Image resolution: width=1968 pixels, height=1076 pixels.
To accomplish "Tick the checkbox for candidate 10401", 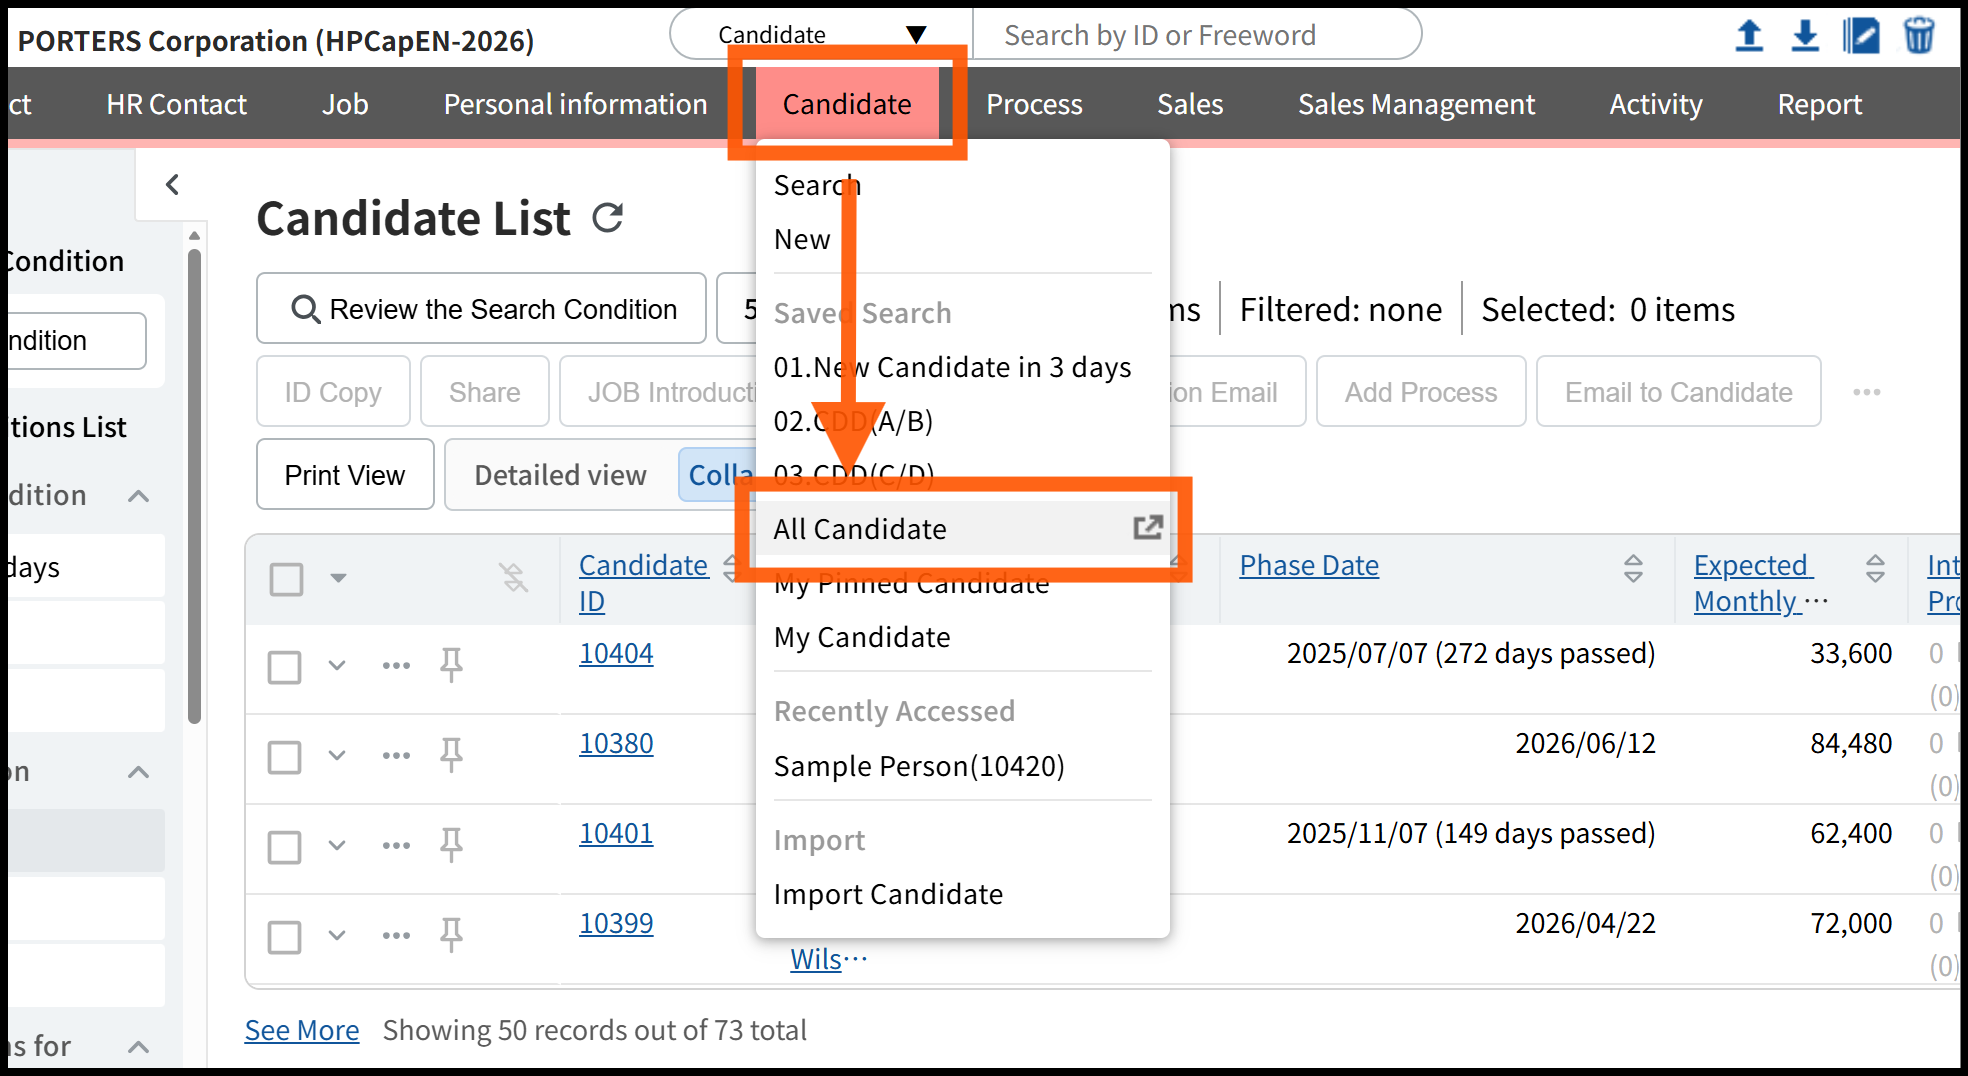I will [x=285, y=846].
